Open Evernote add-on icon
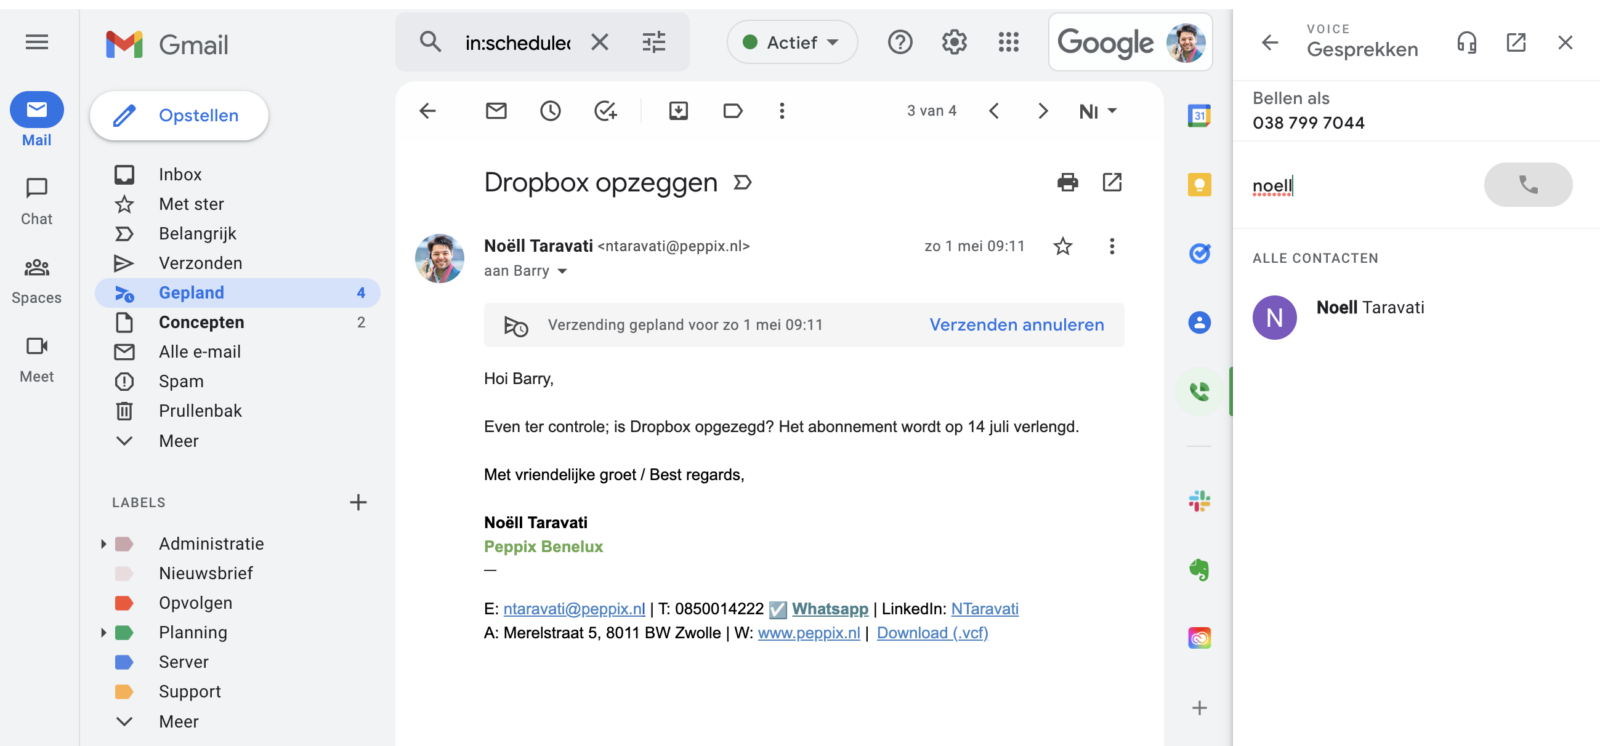Screen dimensions: 1600x746 click(1199, 570)
